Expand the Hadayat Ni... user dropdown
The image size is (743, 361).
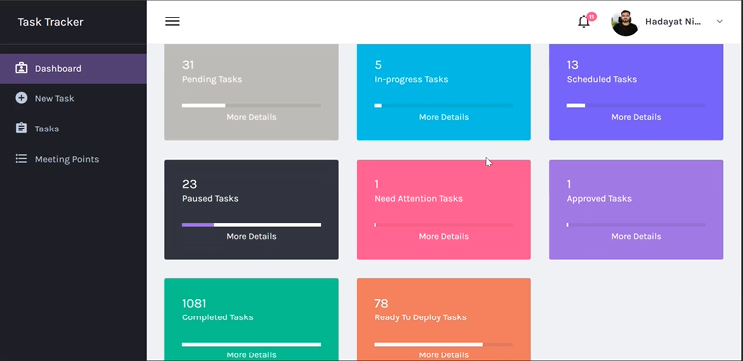(x=719, y=21)
